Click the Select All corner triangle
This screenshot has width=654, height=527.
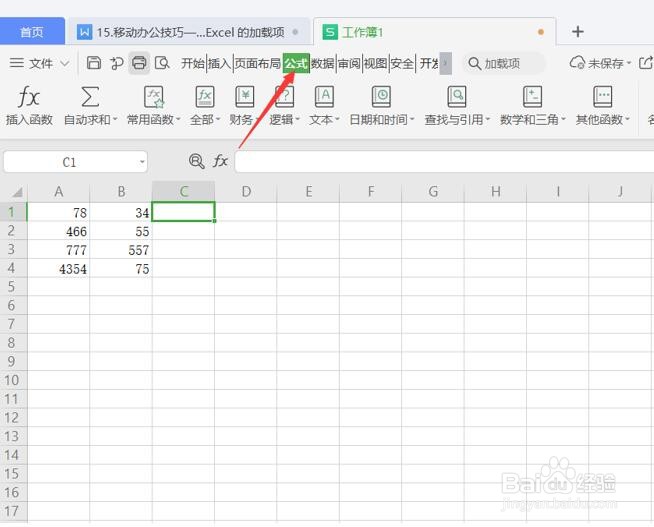[17, 192]
